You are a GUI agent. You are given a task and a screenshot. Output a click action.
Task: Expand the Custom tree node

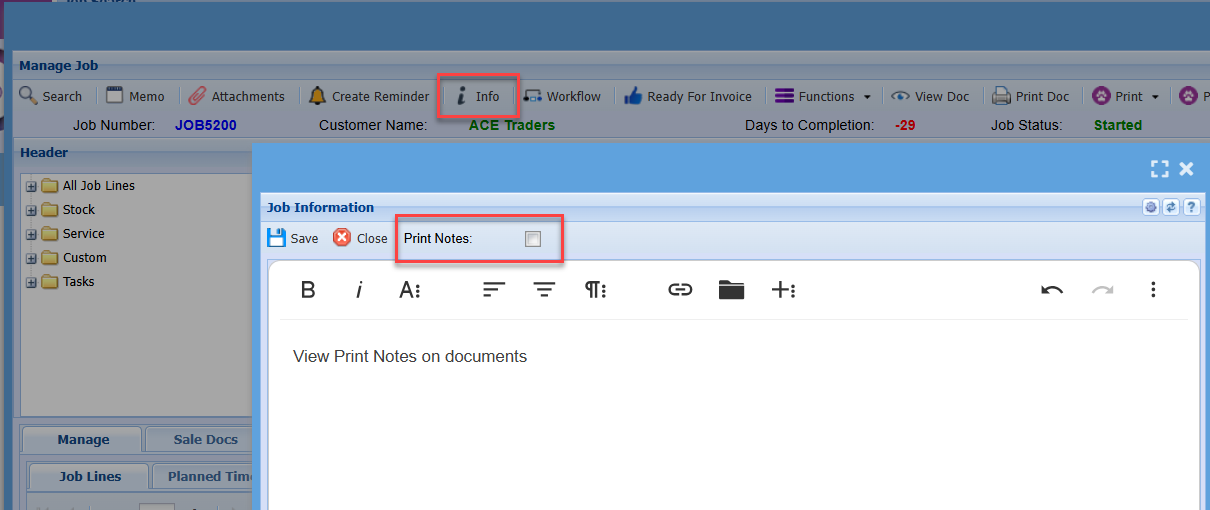[x=31, y=257]
